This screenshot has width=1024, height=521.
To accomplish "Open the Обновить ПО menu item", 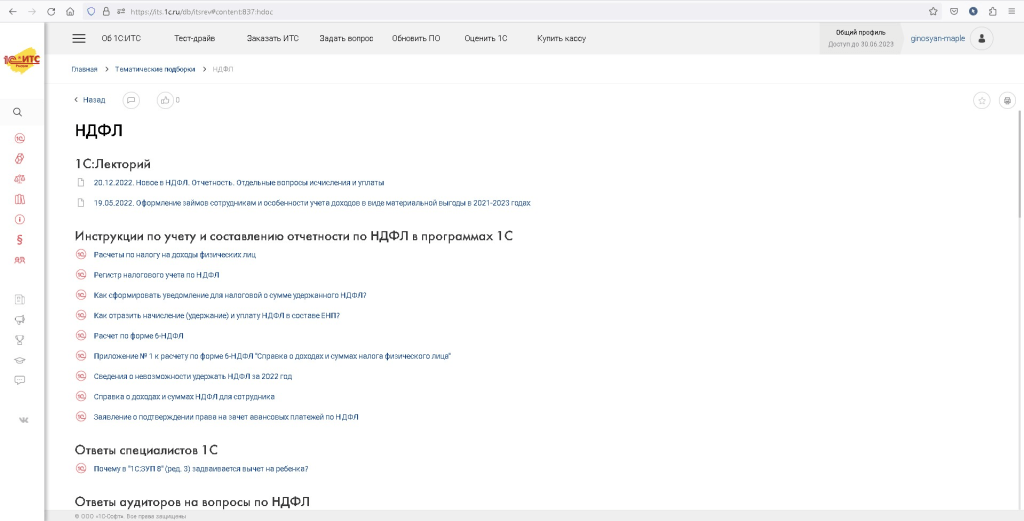I will click(x=416, y=39).
